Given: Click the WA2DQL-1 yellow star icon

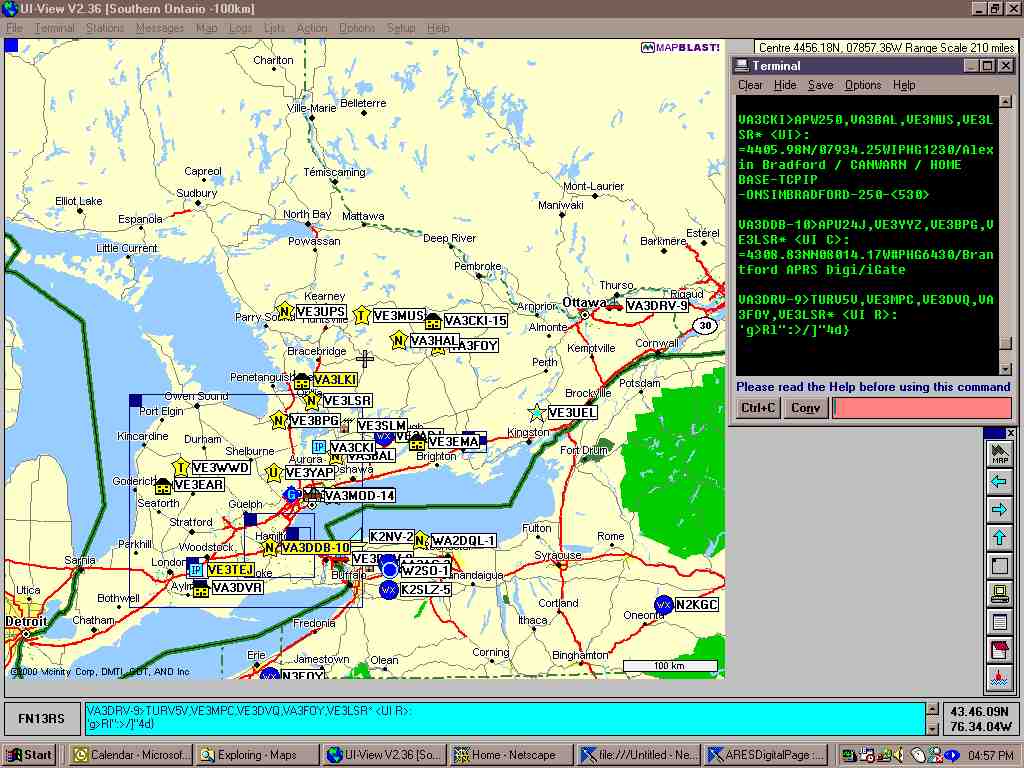Looking at the screenshot, I should (x=421, y=540).
